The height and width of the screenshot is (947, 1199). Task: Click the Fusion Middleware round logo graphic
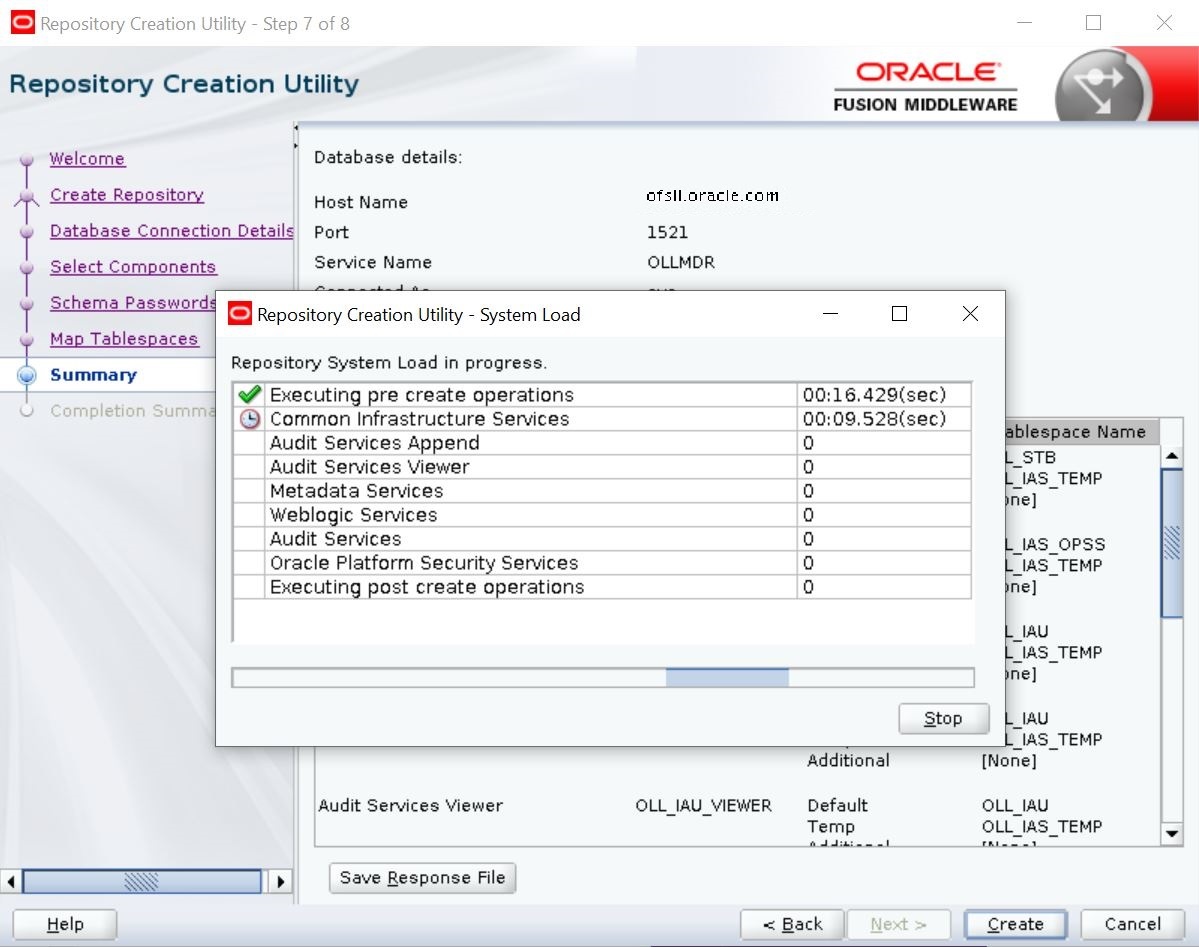[x=1098, y=86]
